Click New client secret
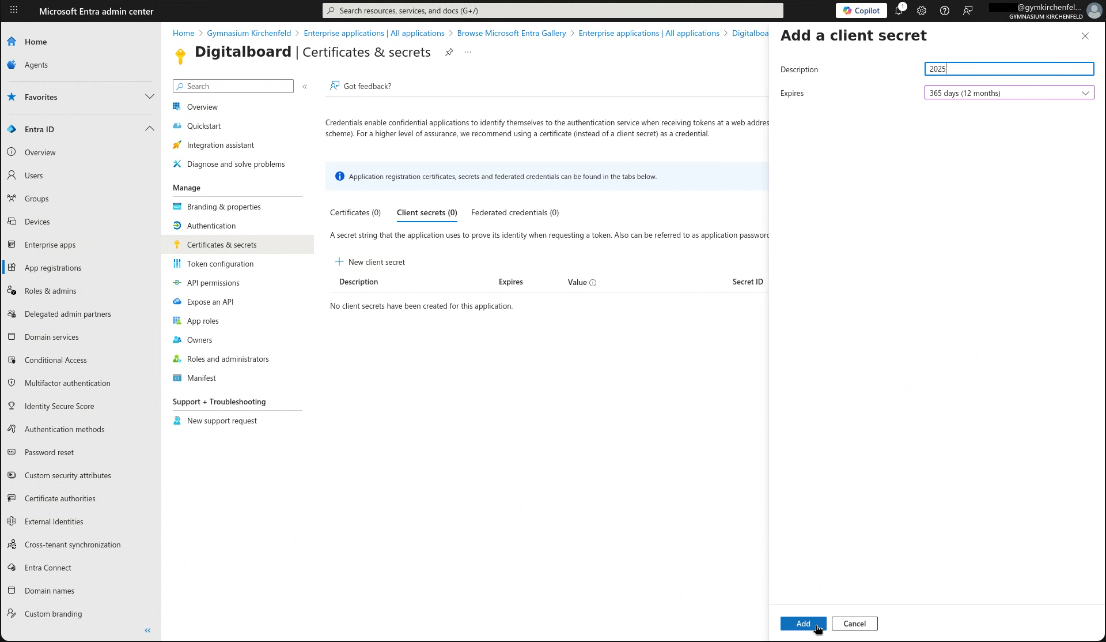The height and width of the screenshot is (642, 1106). tap(375, 261)
